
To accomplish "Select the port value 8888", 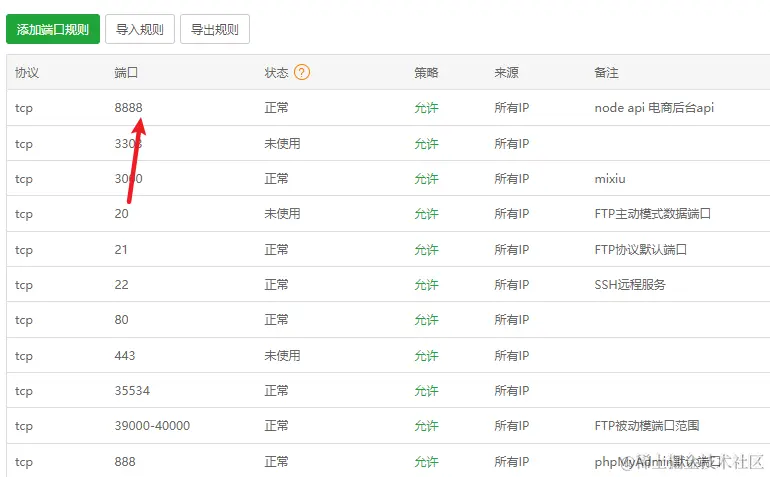I will click(x=129, y=108).
